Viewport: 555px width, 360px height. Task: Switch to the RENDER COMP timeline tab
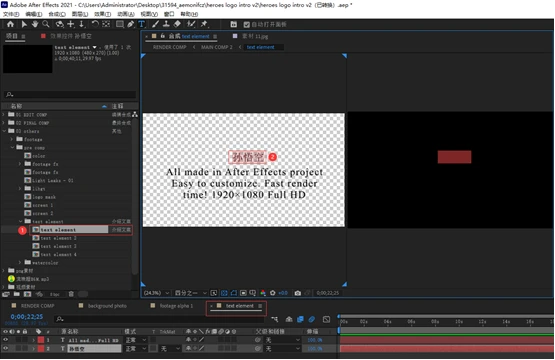tap(38, 306)
